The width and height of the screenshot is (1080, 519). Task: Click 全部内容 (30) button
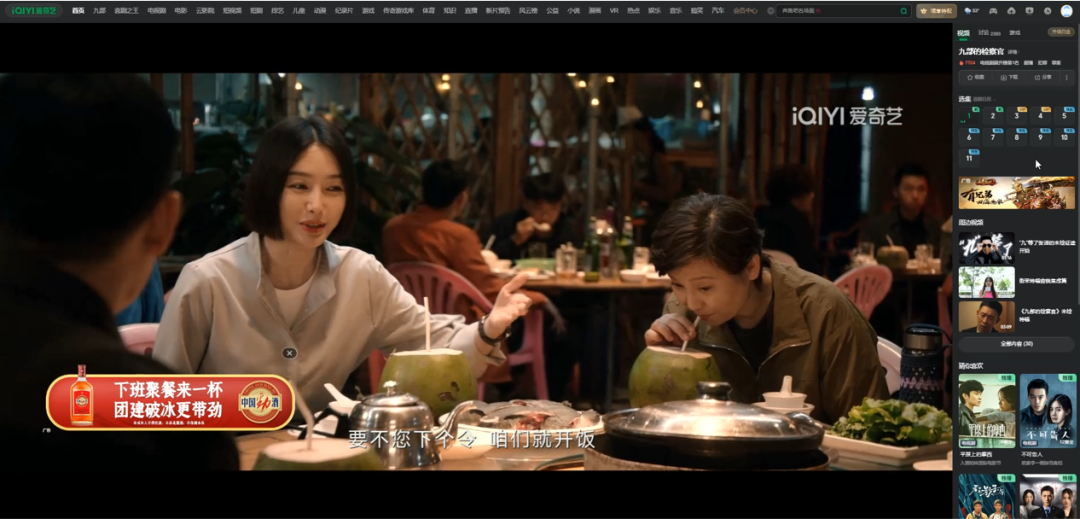(1016, 343)
